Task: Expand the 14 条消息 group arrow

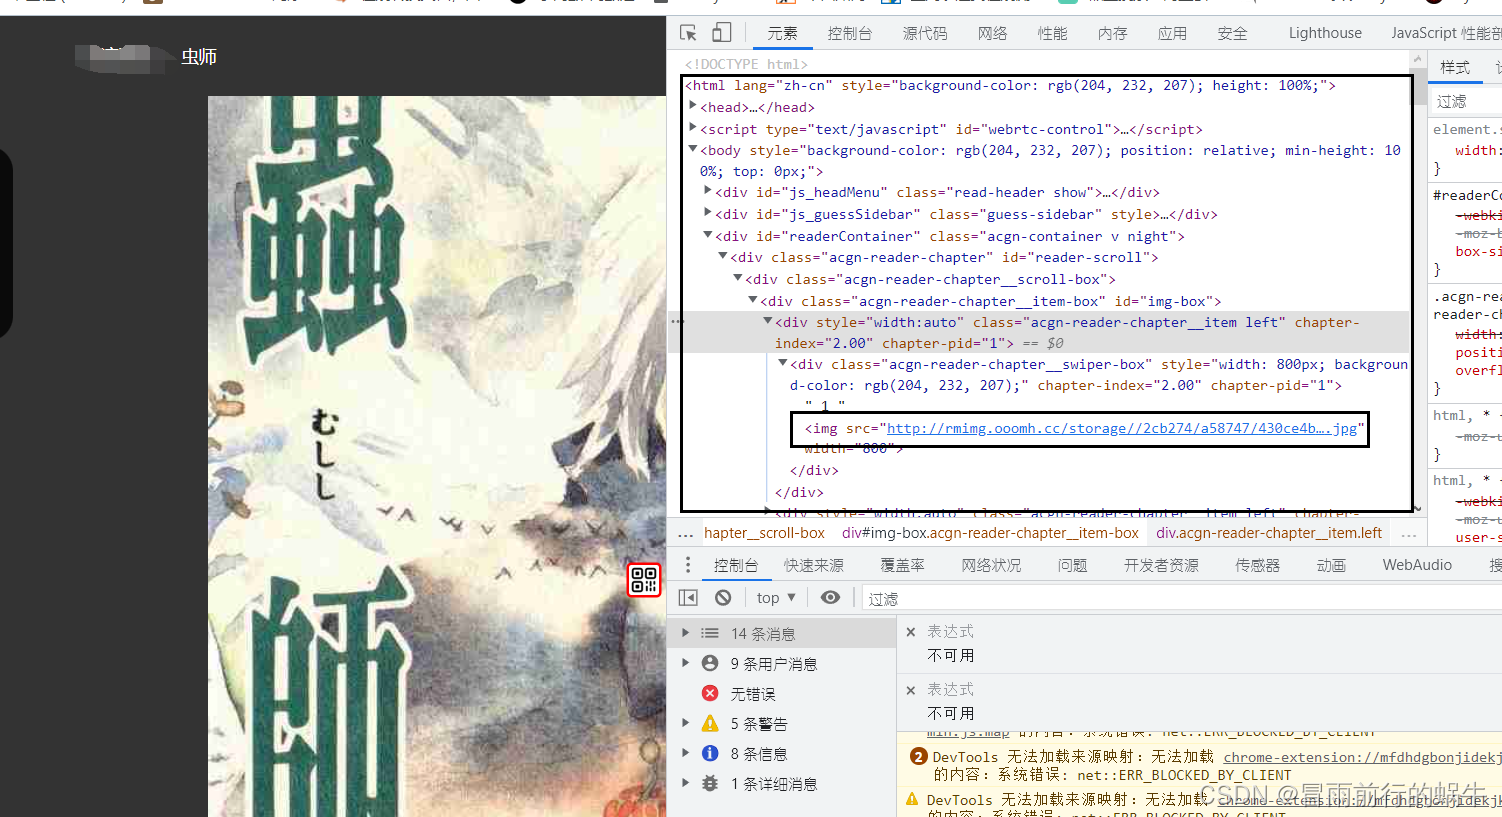Action: tap(685, 633)
